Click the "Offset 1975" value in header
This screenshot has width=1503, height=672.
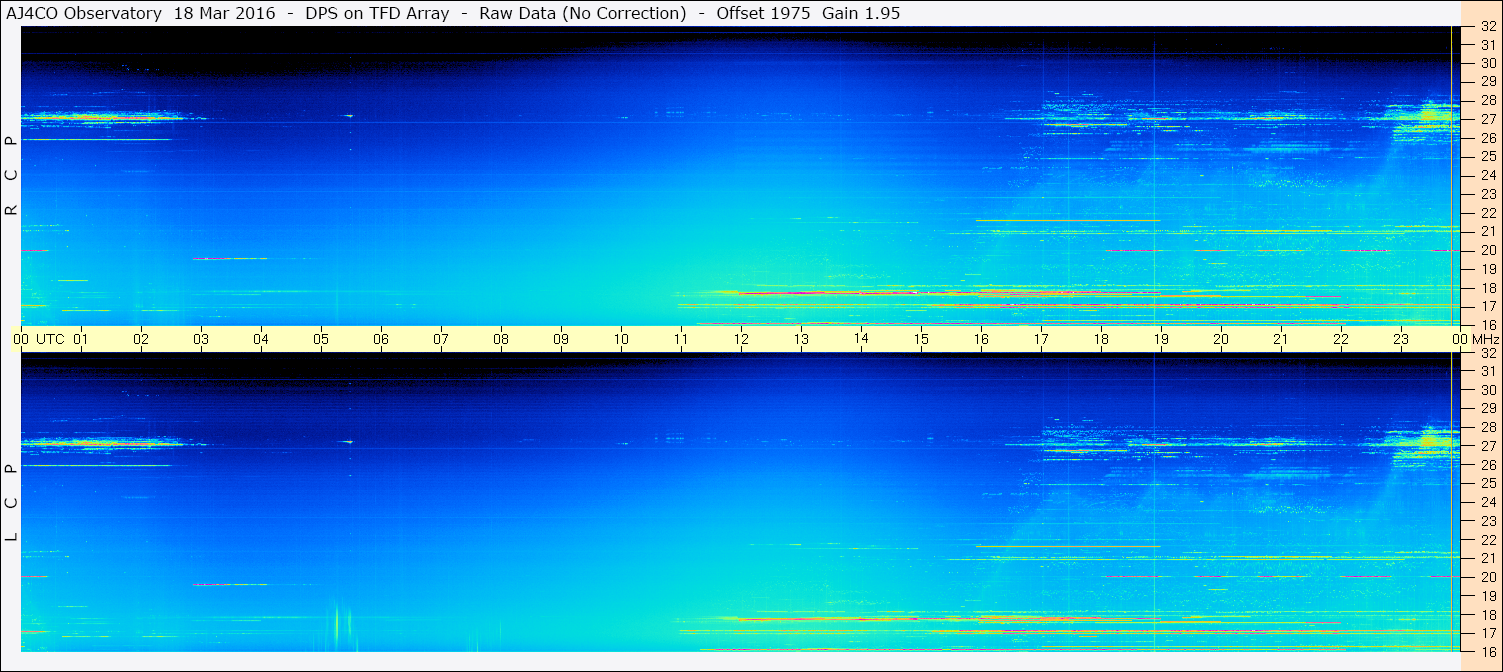coord(764,13)
